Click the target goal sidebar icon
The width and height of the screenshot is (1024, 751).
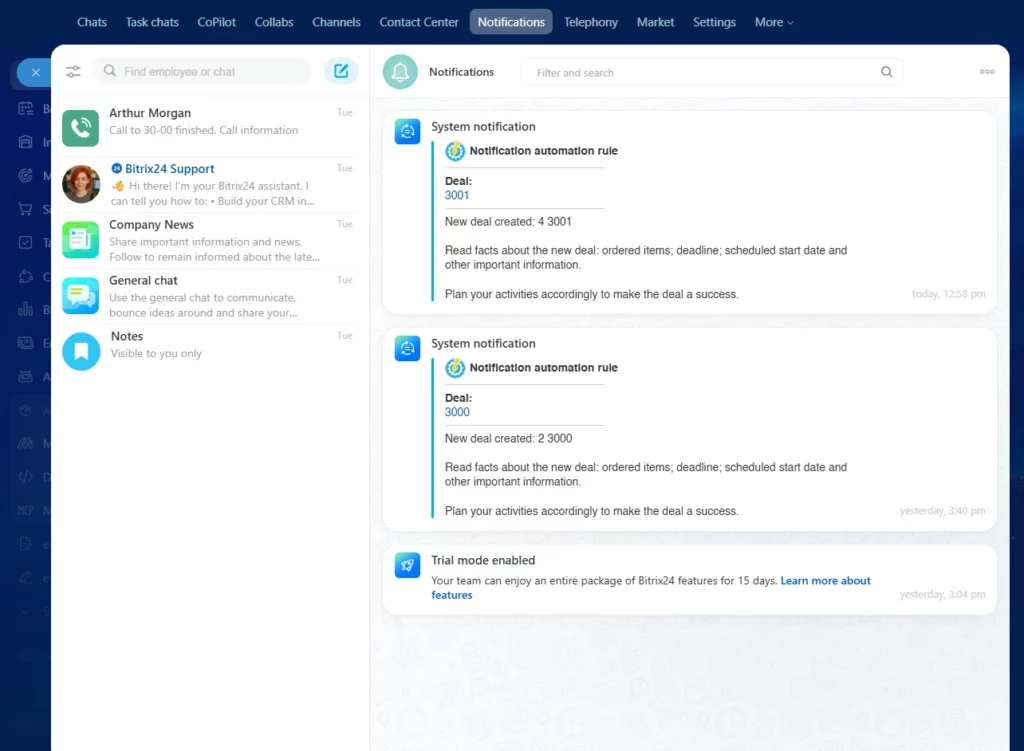coord(25,175)
